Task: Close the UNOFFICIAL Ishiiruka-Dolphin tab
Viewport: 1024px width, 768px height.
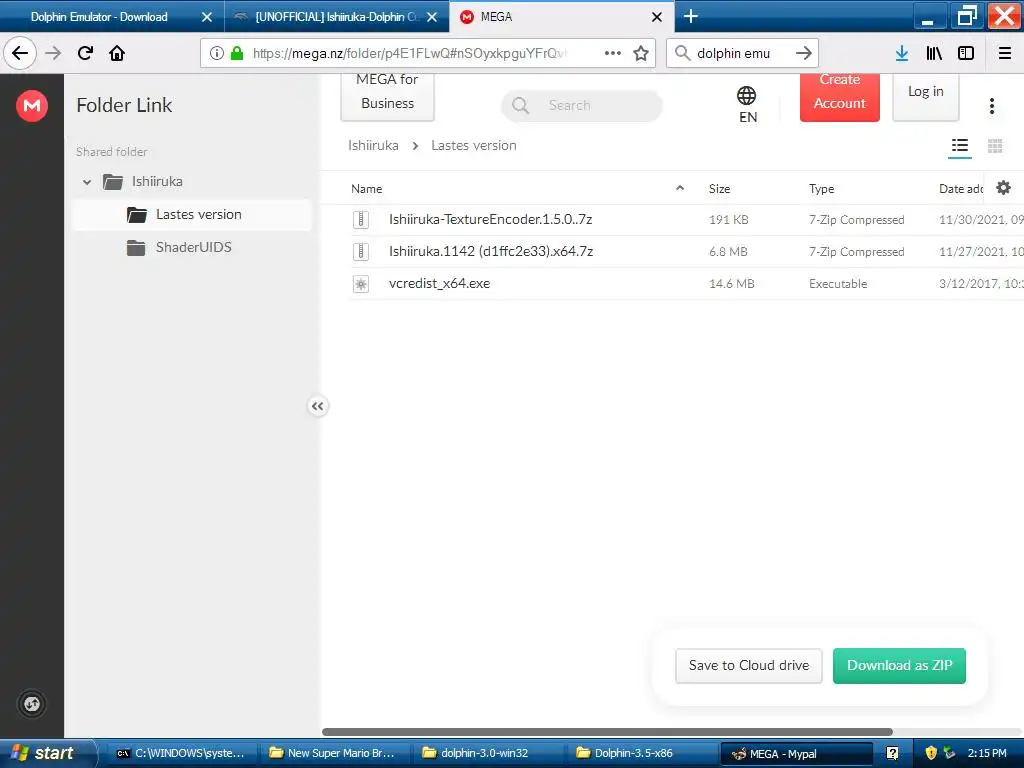Action: 432,17
